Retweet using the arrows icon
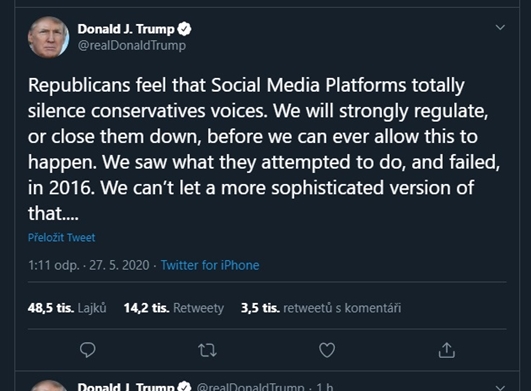Viewport: 531px width, 391px height. coord(207,350)
